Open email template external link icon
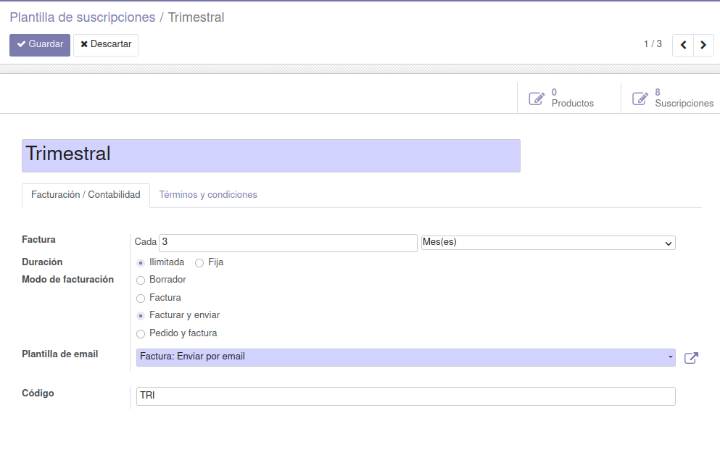 point(691,358)
